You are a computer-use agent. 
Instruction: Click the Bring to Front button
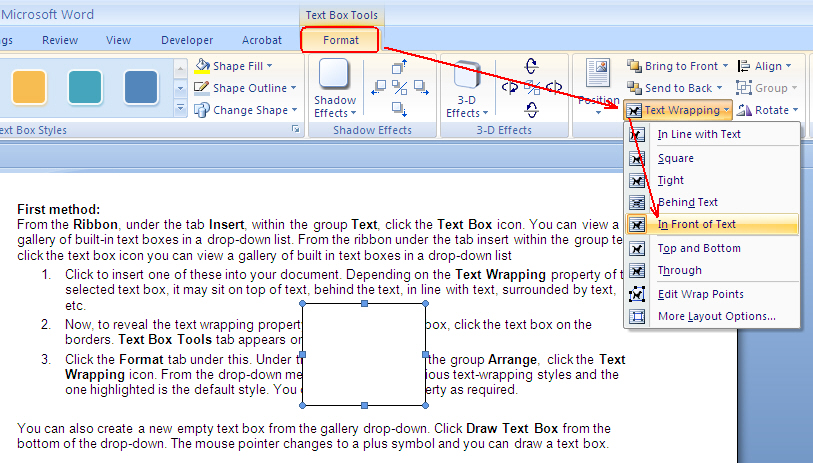pos(674,66)
